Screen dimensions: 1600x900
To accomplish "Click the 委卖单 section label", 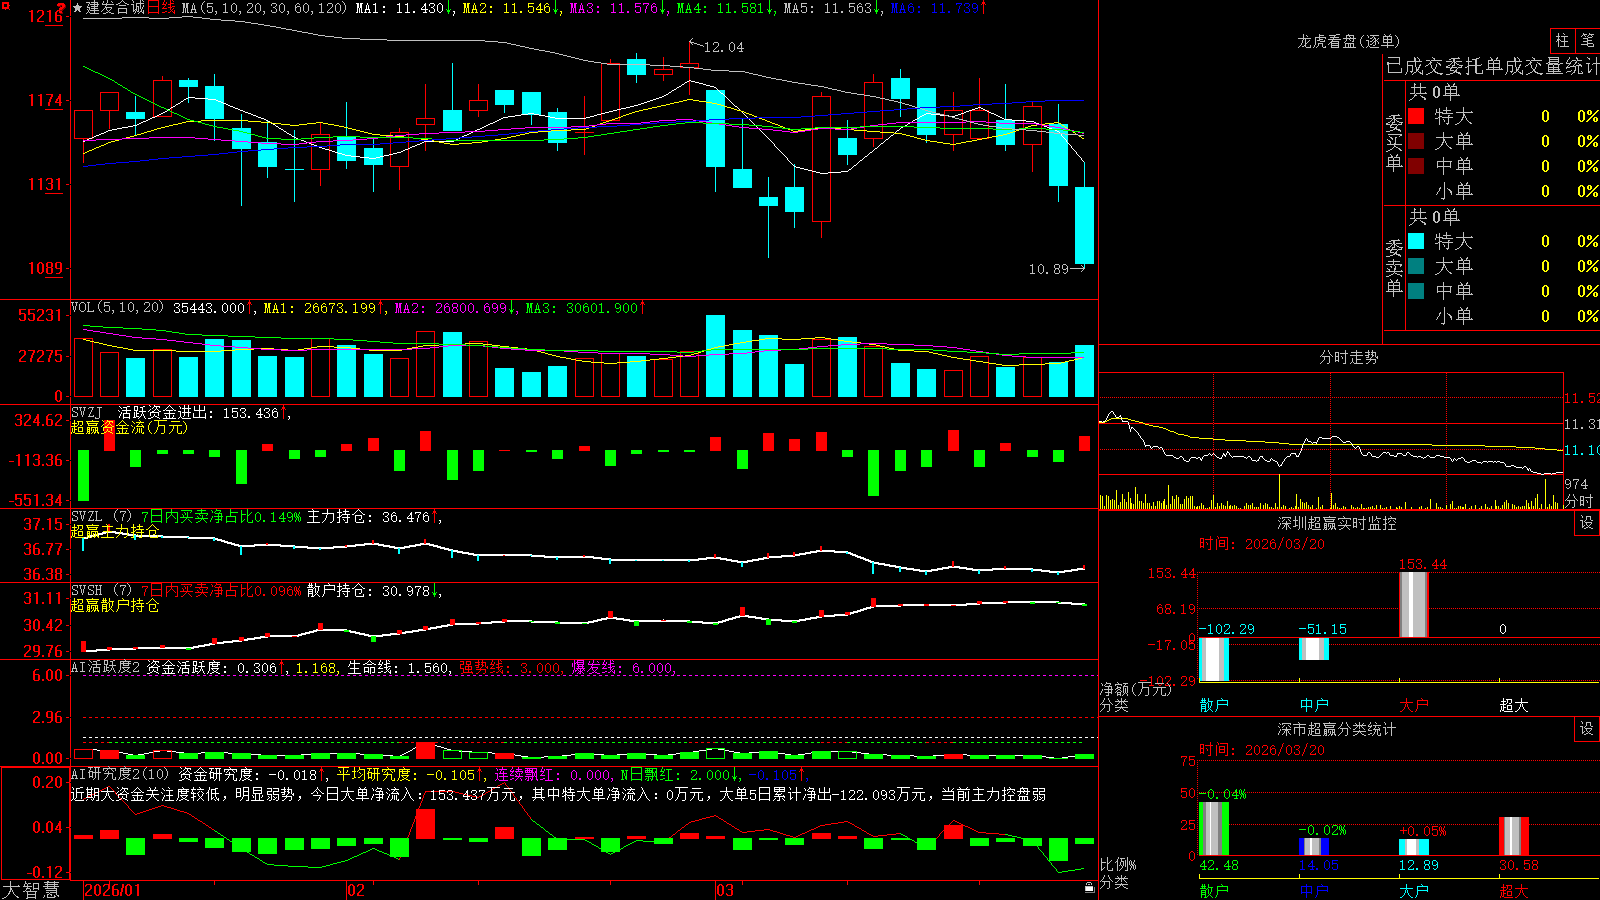I will [1394, 267].
